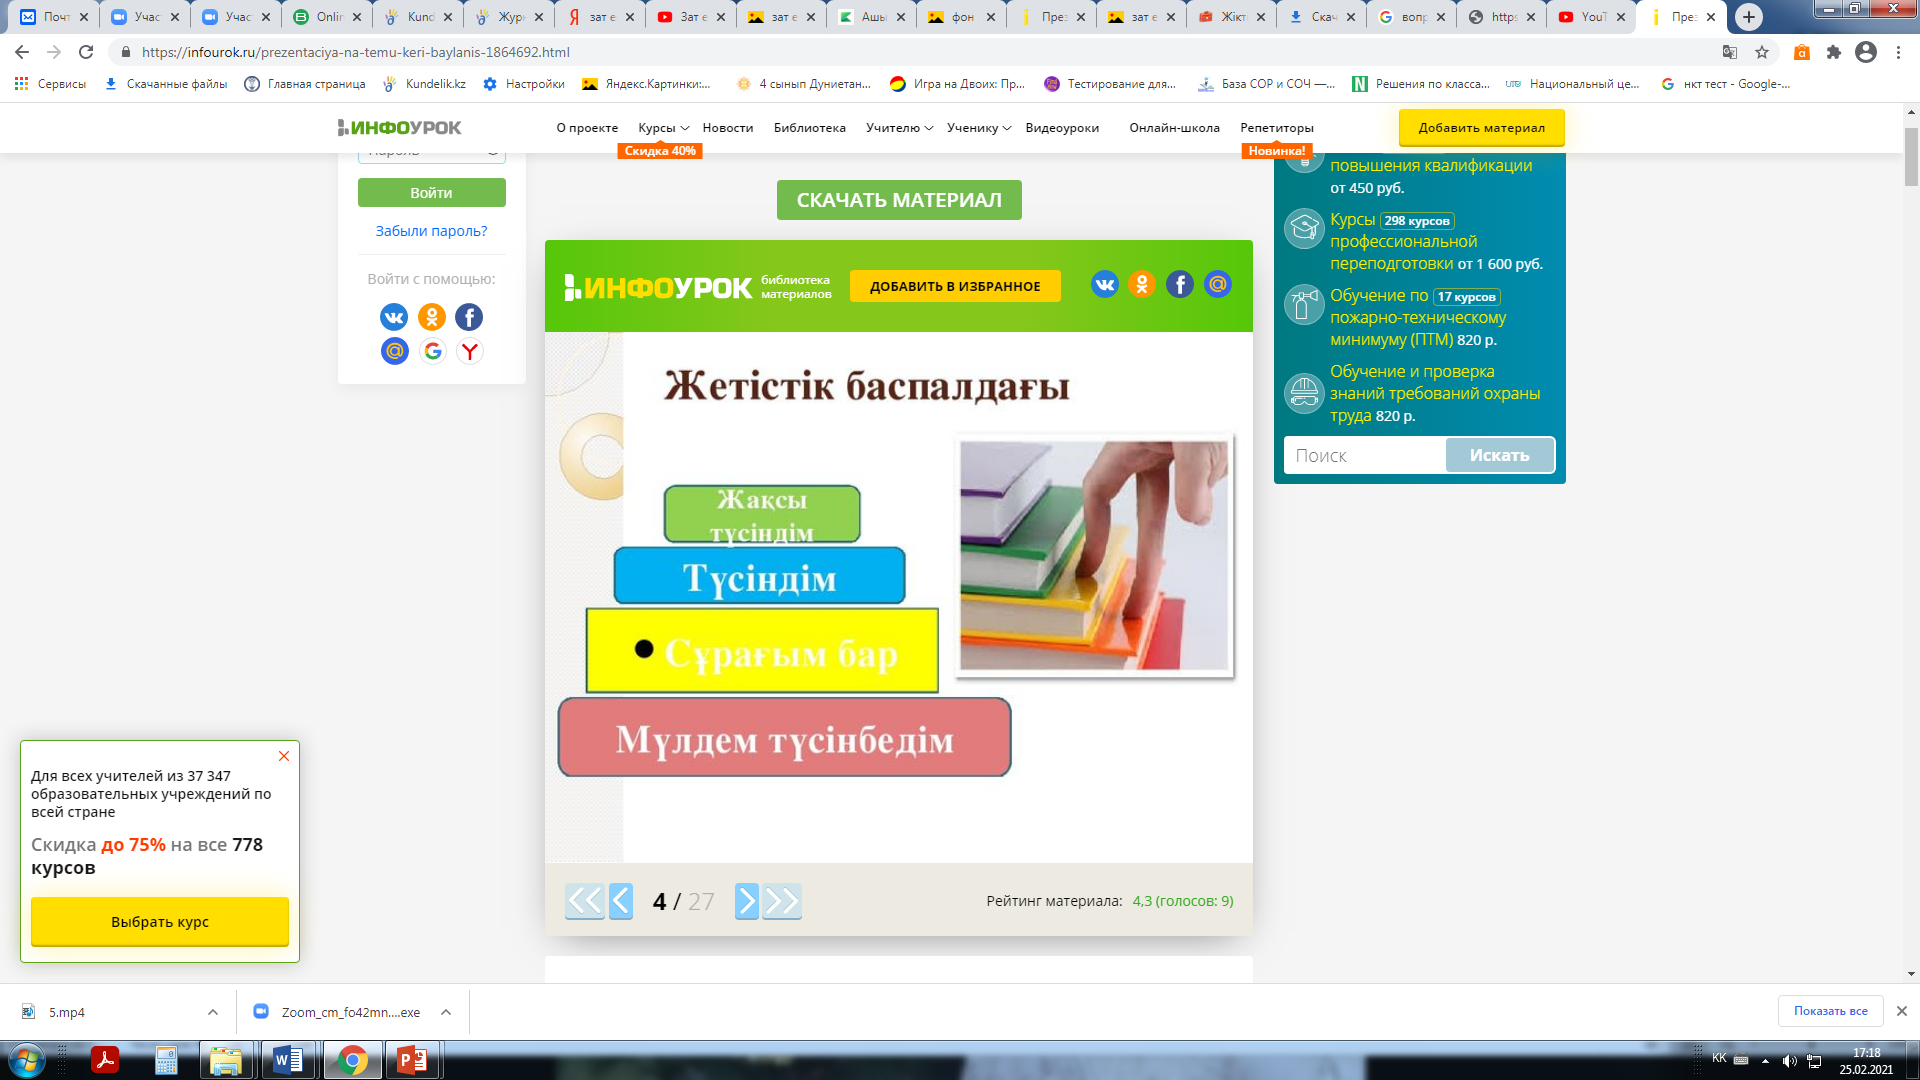Open Chrome extensions puzzle icon

click(x=1833, y=52)
